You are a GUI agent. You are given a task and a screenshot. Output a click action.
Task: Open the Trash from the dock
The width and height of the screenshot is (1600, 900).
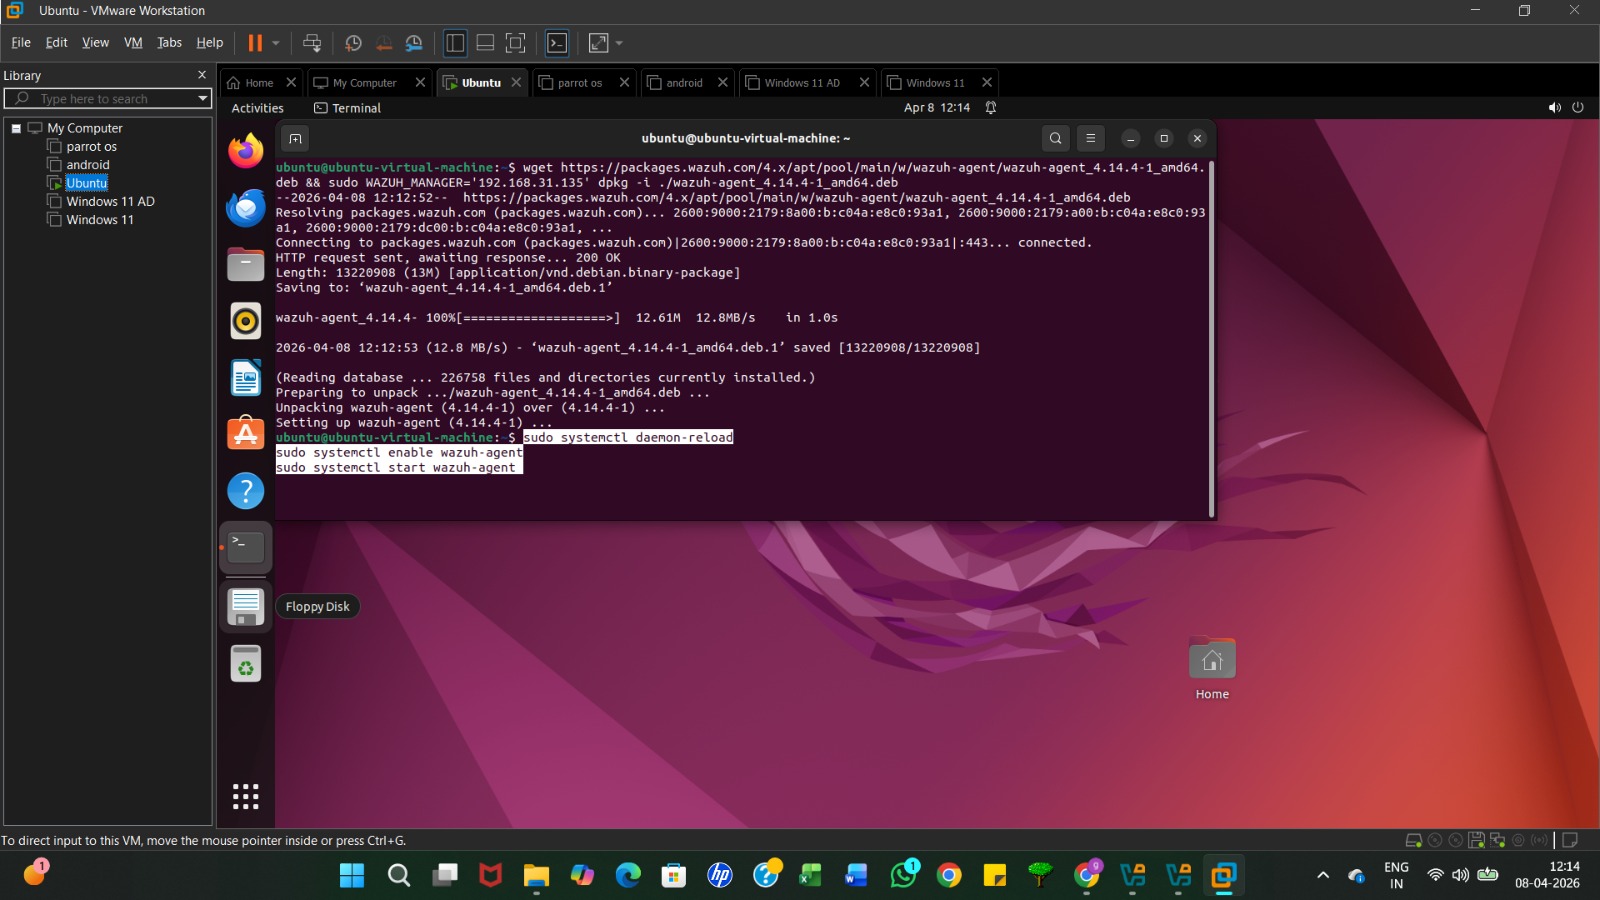246,664
